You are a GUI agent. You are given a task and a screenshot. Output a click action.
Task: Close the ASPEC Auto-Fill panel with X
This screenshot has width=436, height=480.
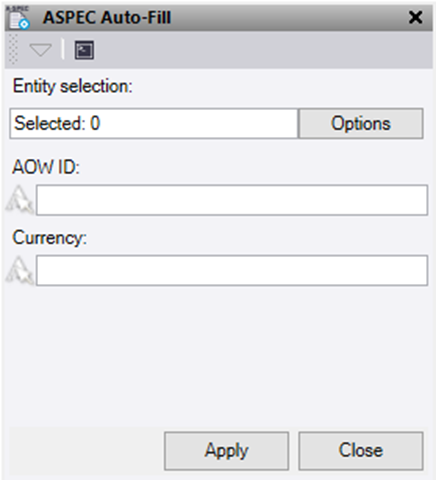(415, 17)
